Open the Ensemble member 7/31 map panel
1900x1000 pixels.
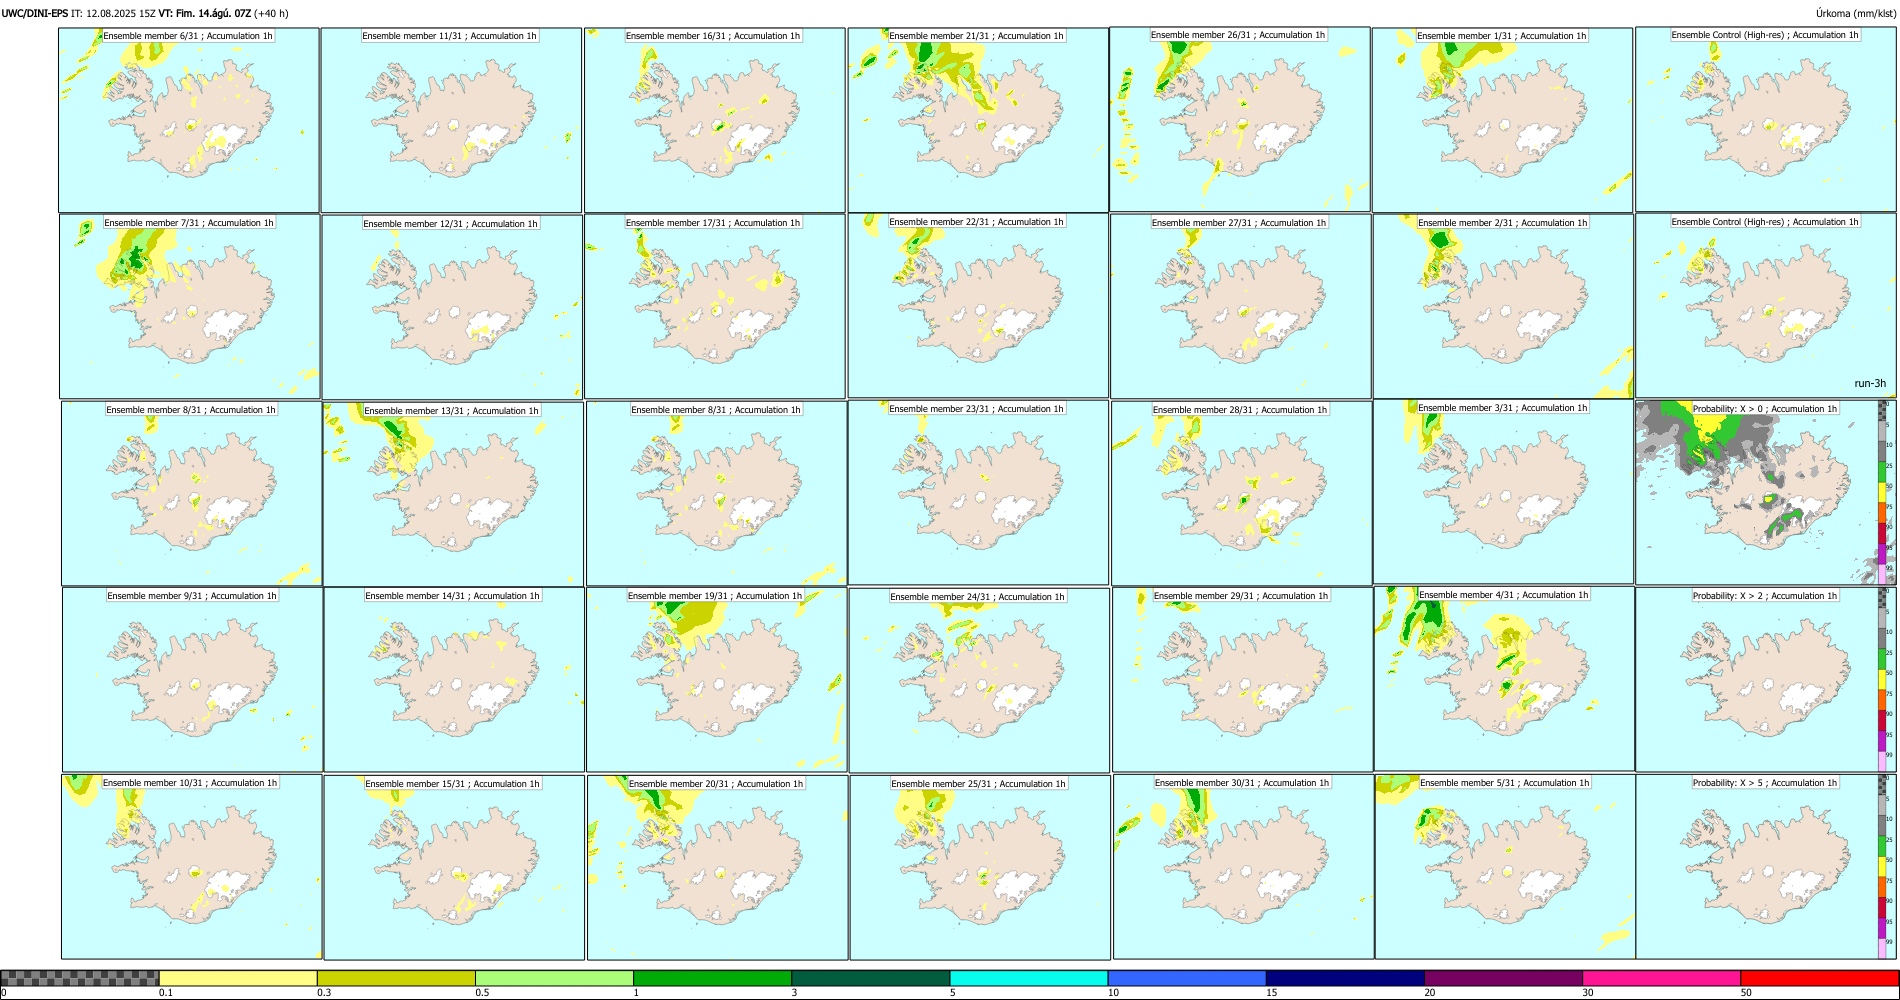coord(189,307)
